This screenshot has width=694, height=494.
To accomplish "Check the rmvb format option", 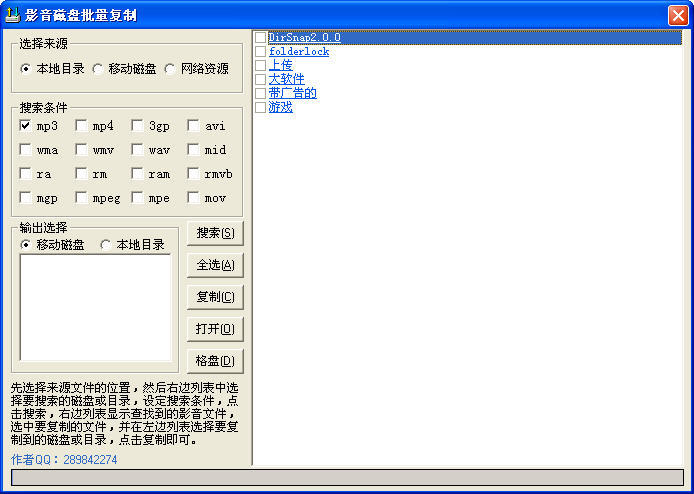I will 193,174.
